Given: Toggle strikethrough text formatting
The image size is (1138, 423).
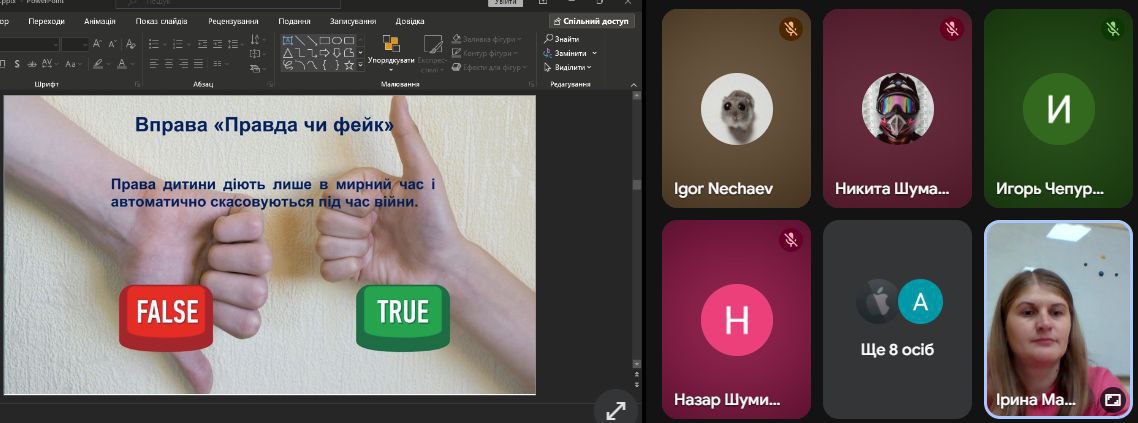Looking at the screenshot, I should pos(32,64).
